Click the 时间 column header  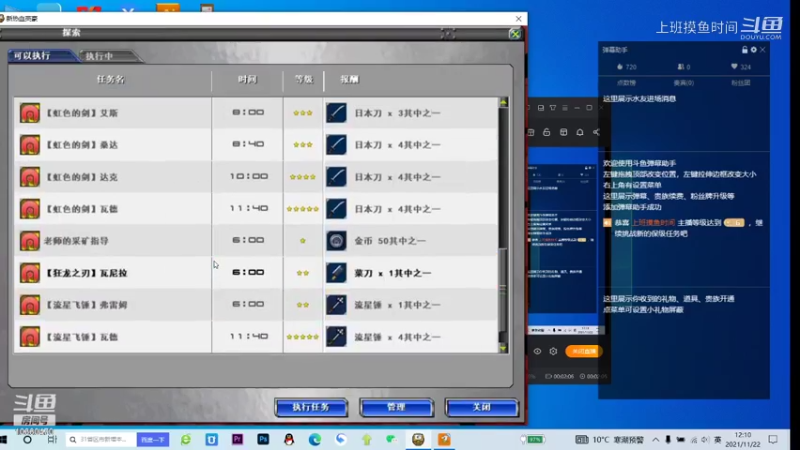[247, 80]
